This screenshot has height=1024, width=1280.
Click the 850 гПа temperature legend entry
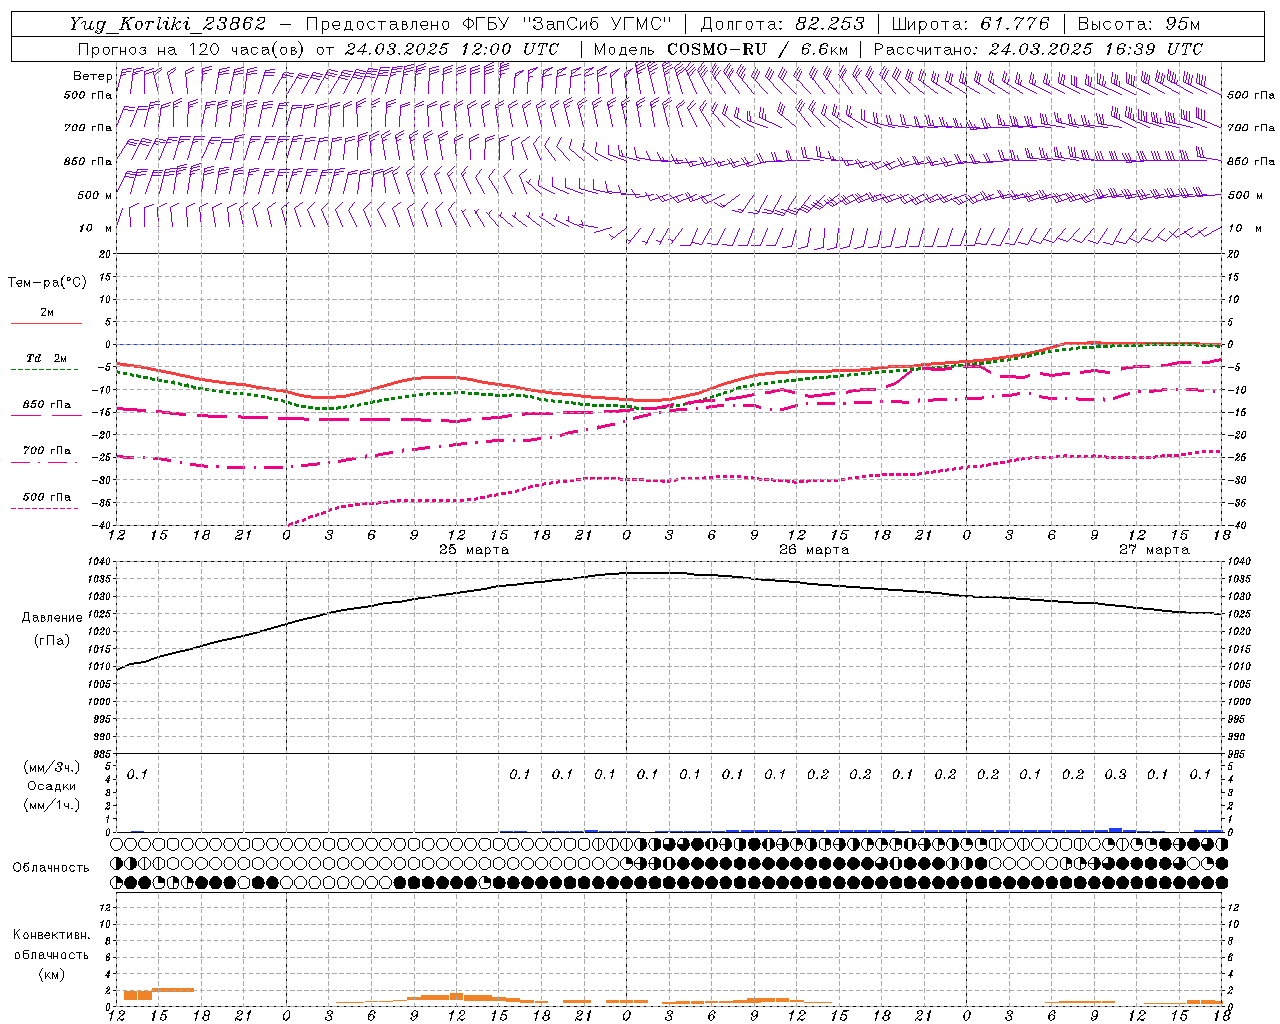tap(46, 405)
